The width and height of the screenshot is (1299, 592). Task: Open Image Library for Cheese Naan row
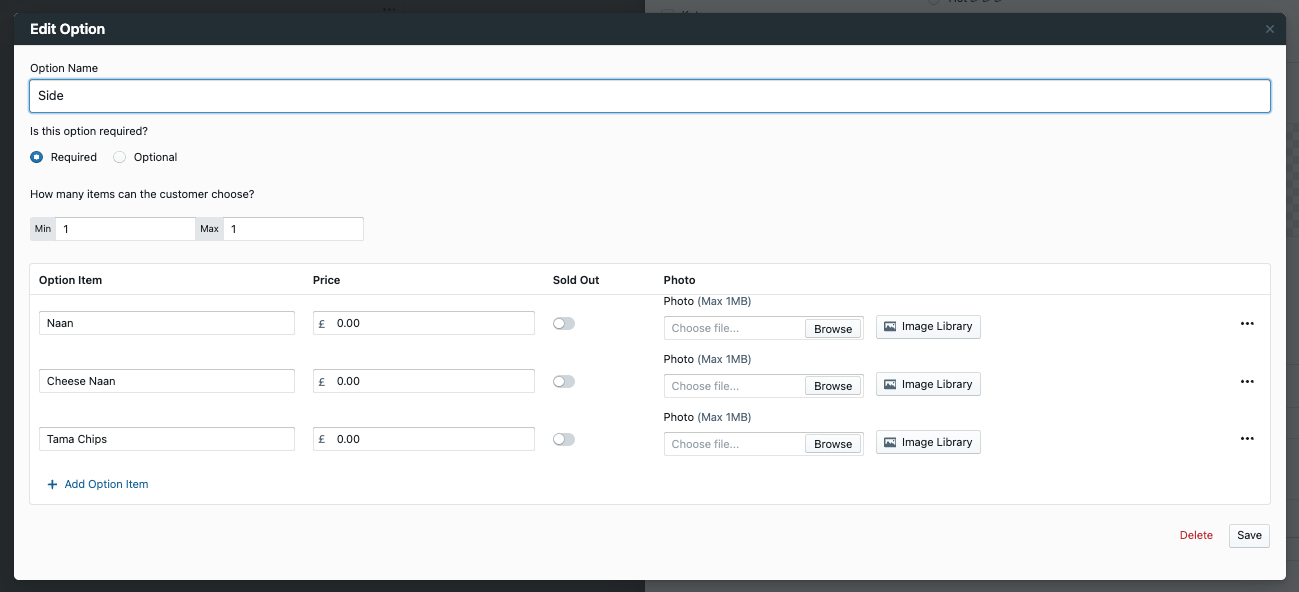click(x=927, y=384)
